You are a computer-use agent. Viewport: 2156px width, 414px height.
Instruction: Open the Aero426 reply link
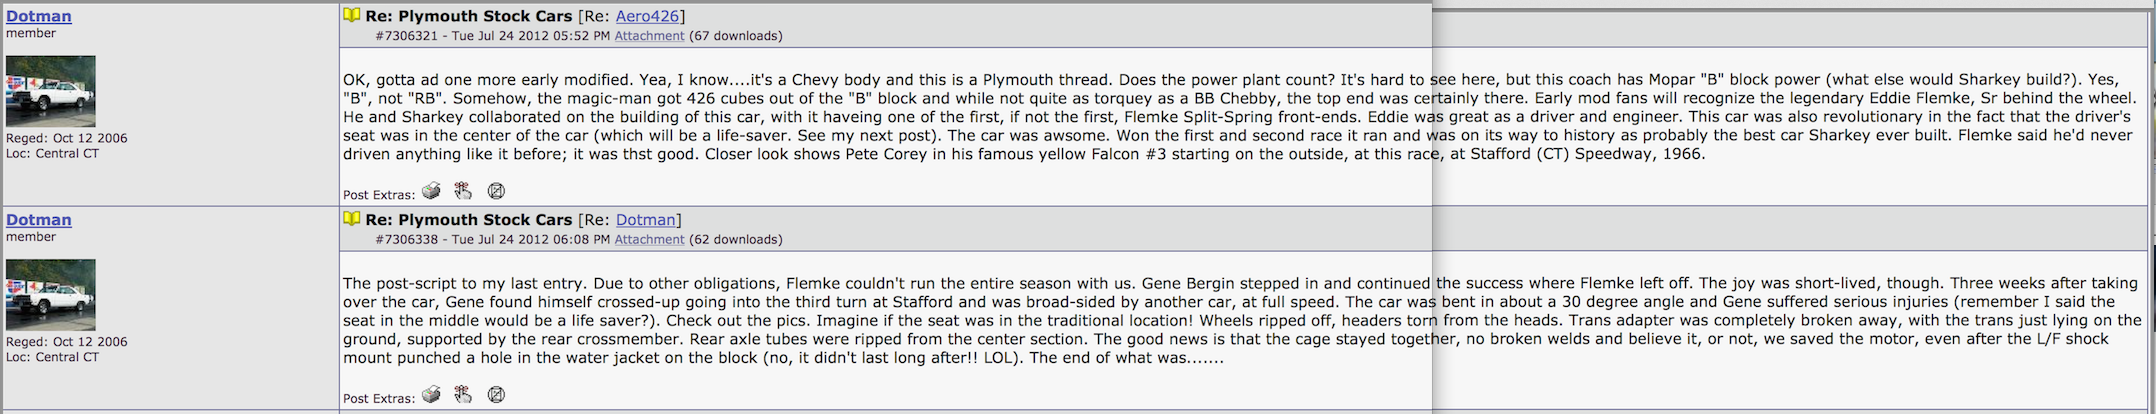coord(648,16)
